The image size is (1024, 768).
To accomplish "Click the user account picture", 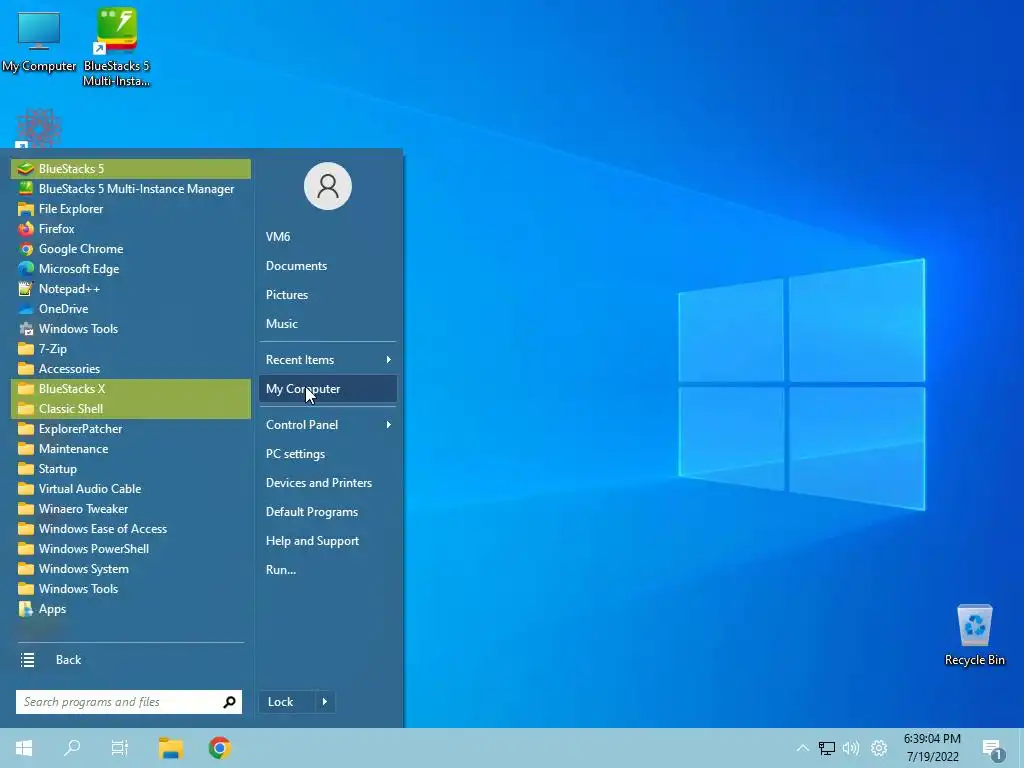I will tap(328, 186).
